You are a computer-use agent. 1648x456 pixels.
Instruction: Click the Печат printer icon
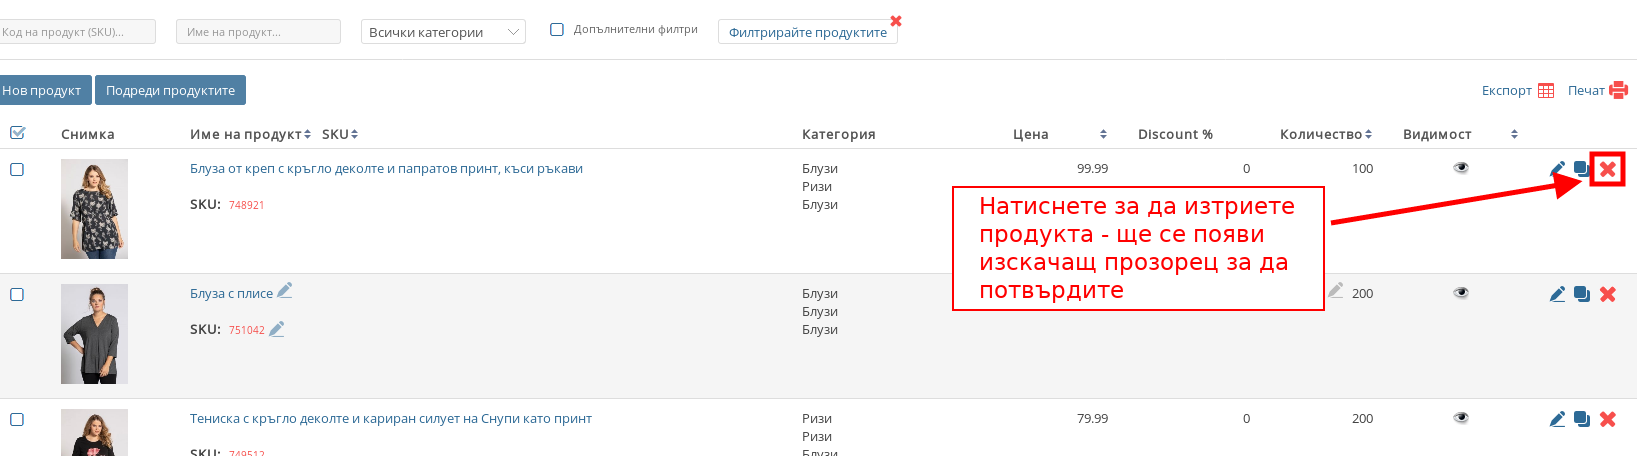pos(1618,91)
